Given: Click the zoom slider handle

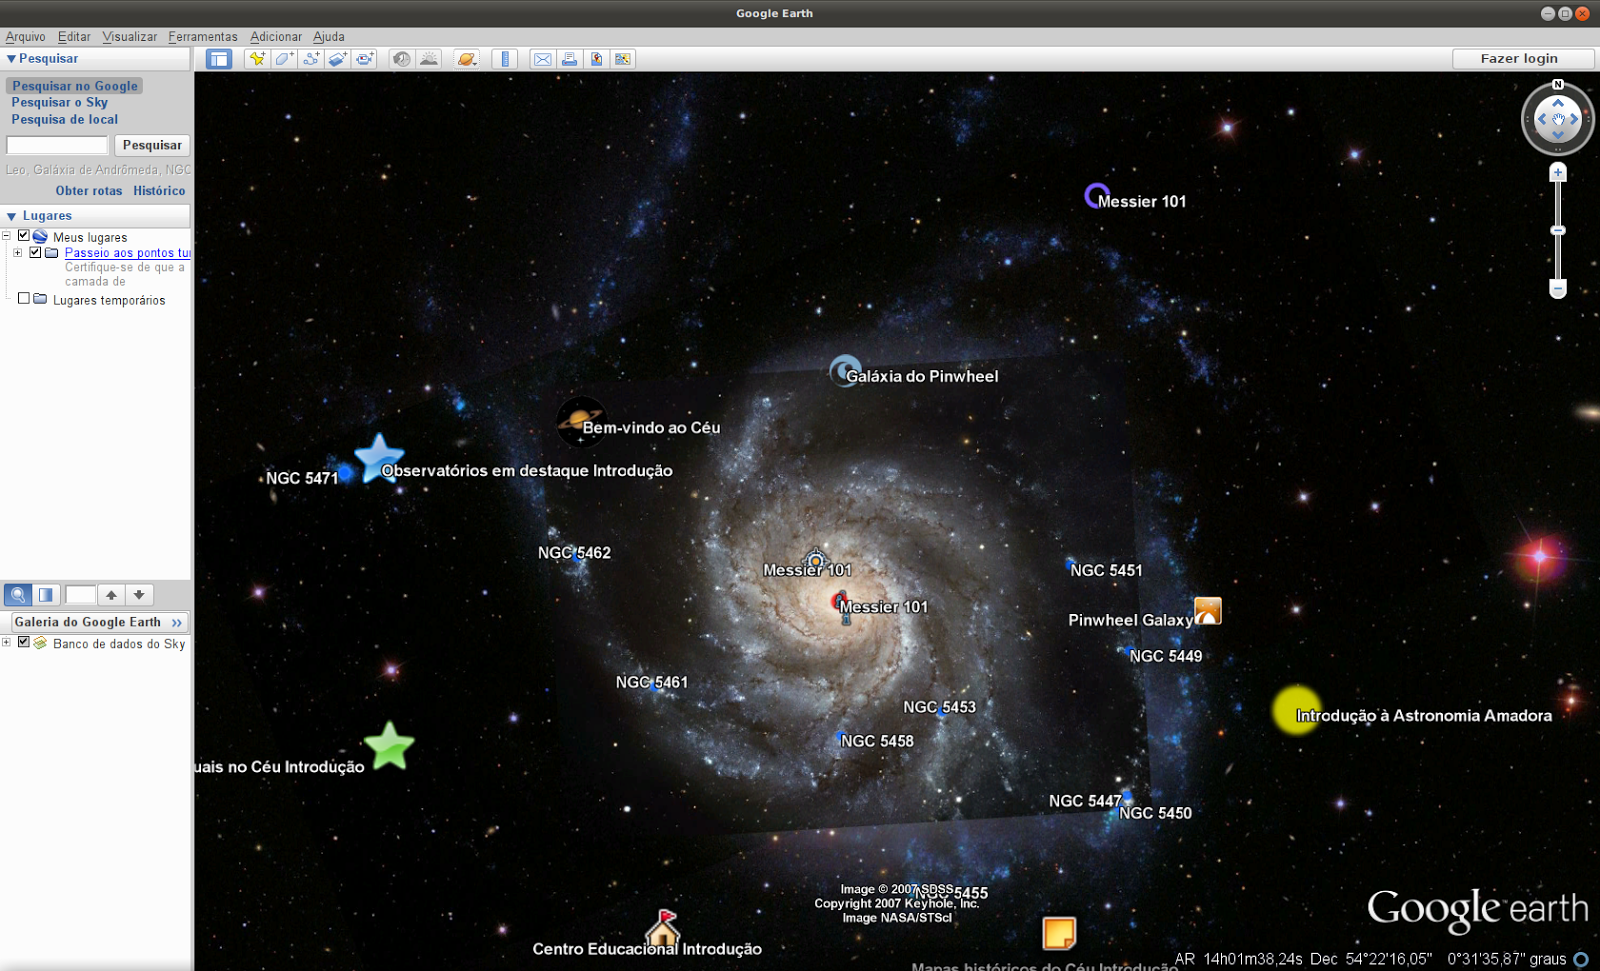Looking at the screenshot, I should [1557, 230].
